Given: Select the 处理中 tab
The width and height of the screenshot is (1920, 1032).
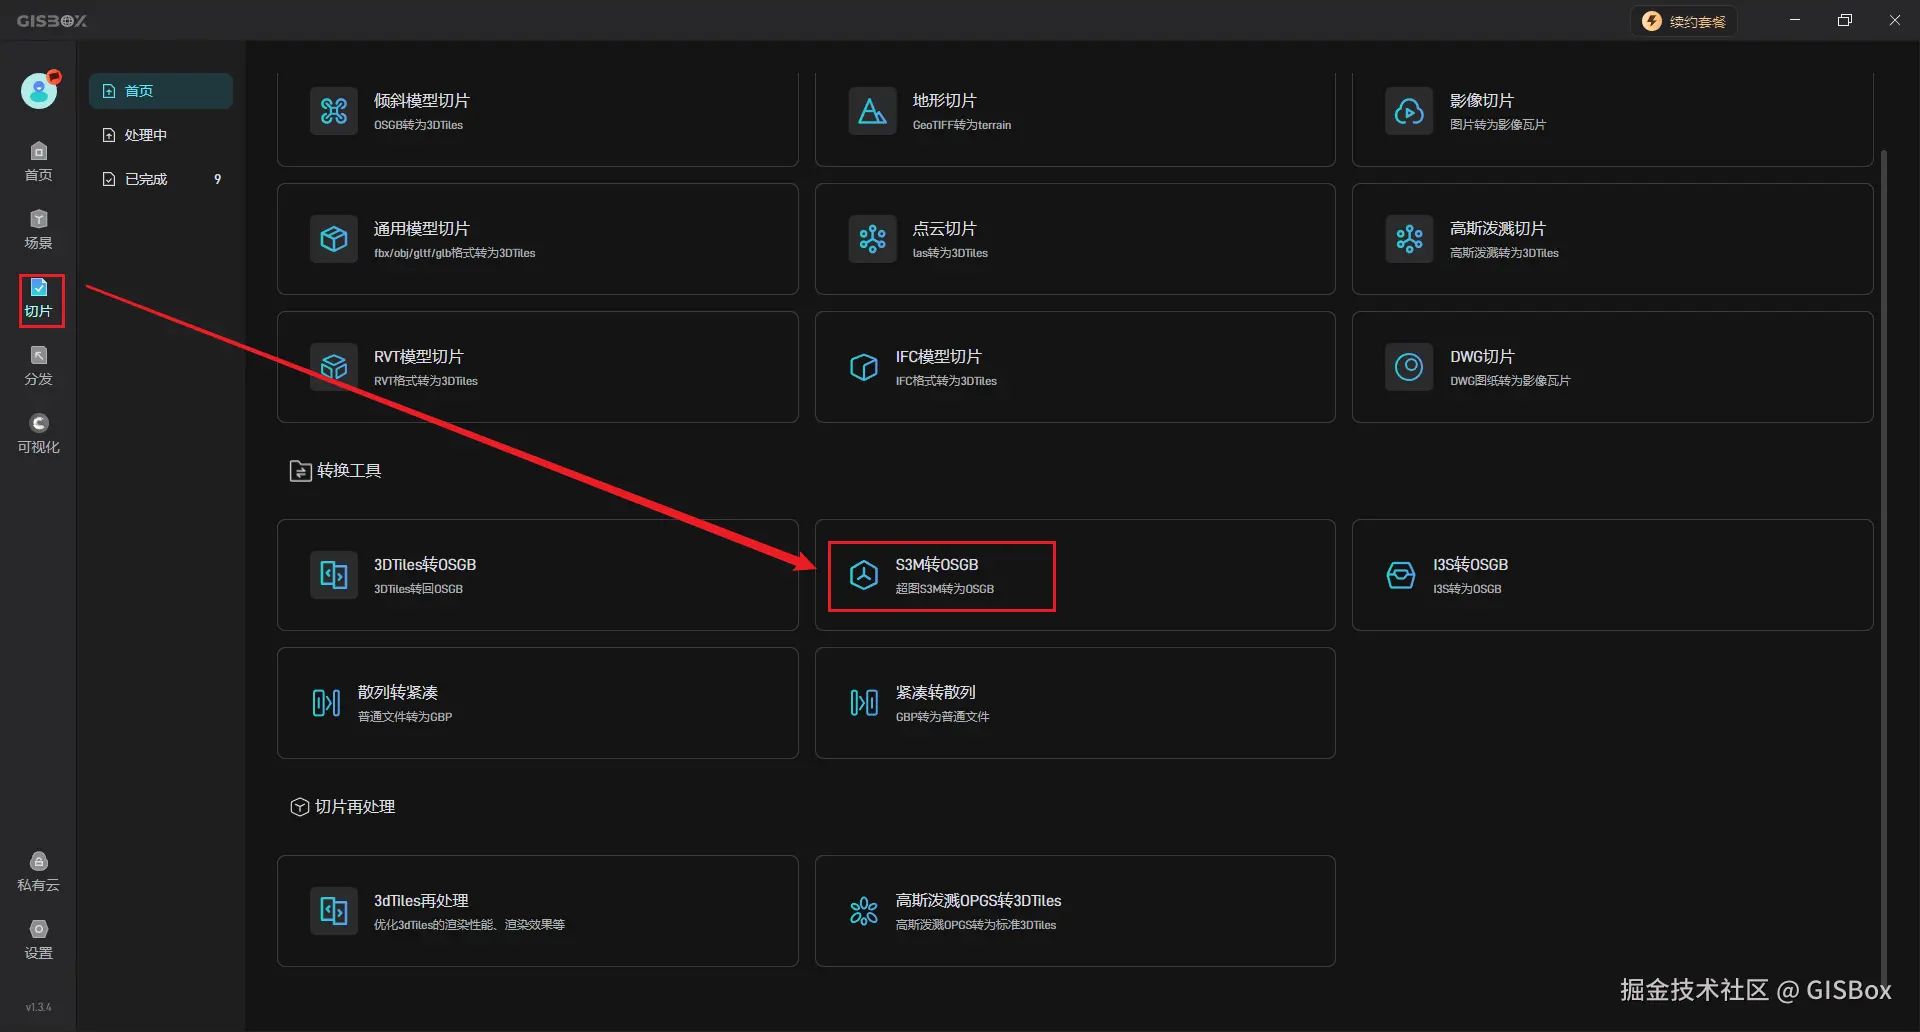Looking at the screenshot, I should click(x=161, y=135).
